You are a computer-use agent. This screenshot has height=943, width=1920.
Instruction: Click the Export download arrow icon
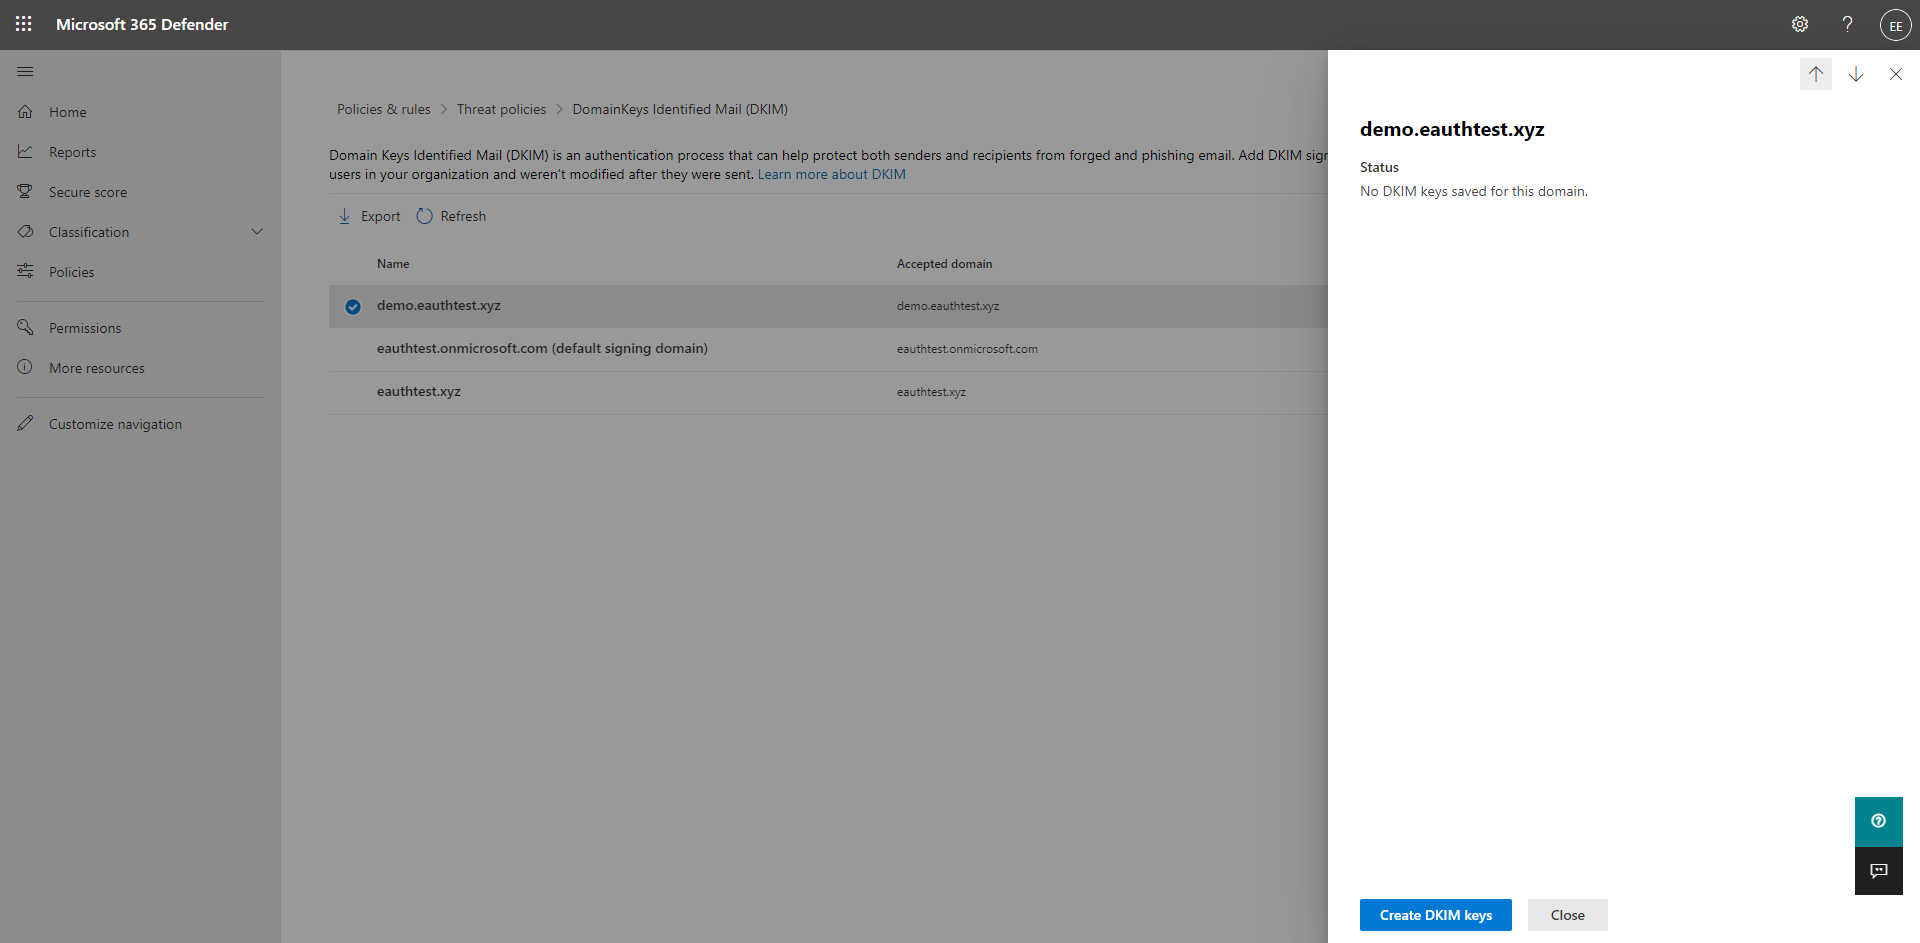coord(344,216)
